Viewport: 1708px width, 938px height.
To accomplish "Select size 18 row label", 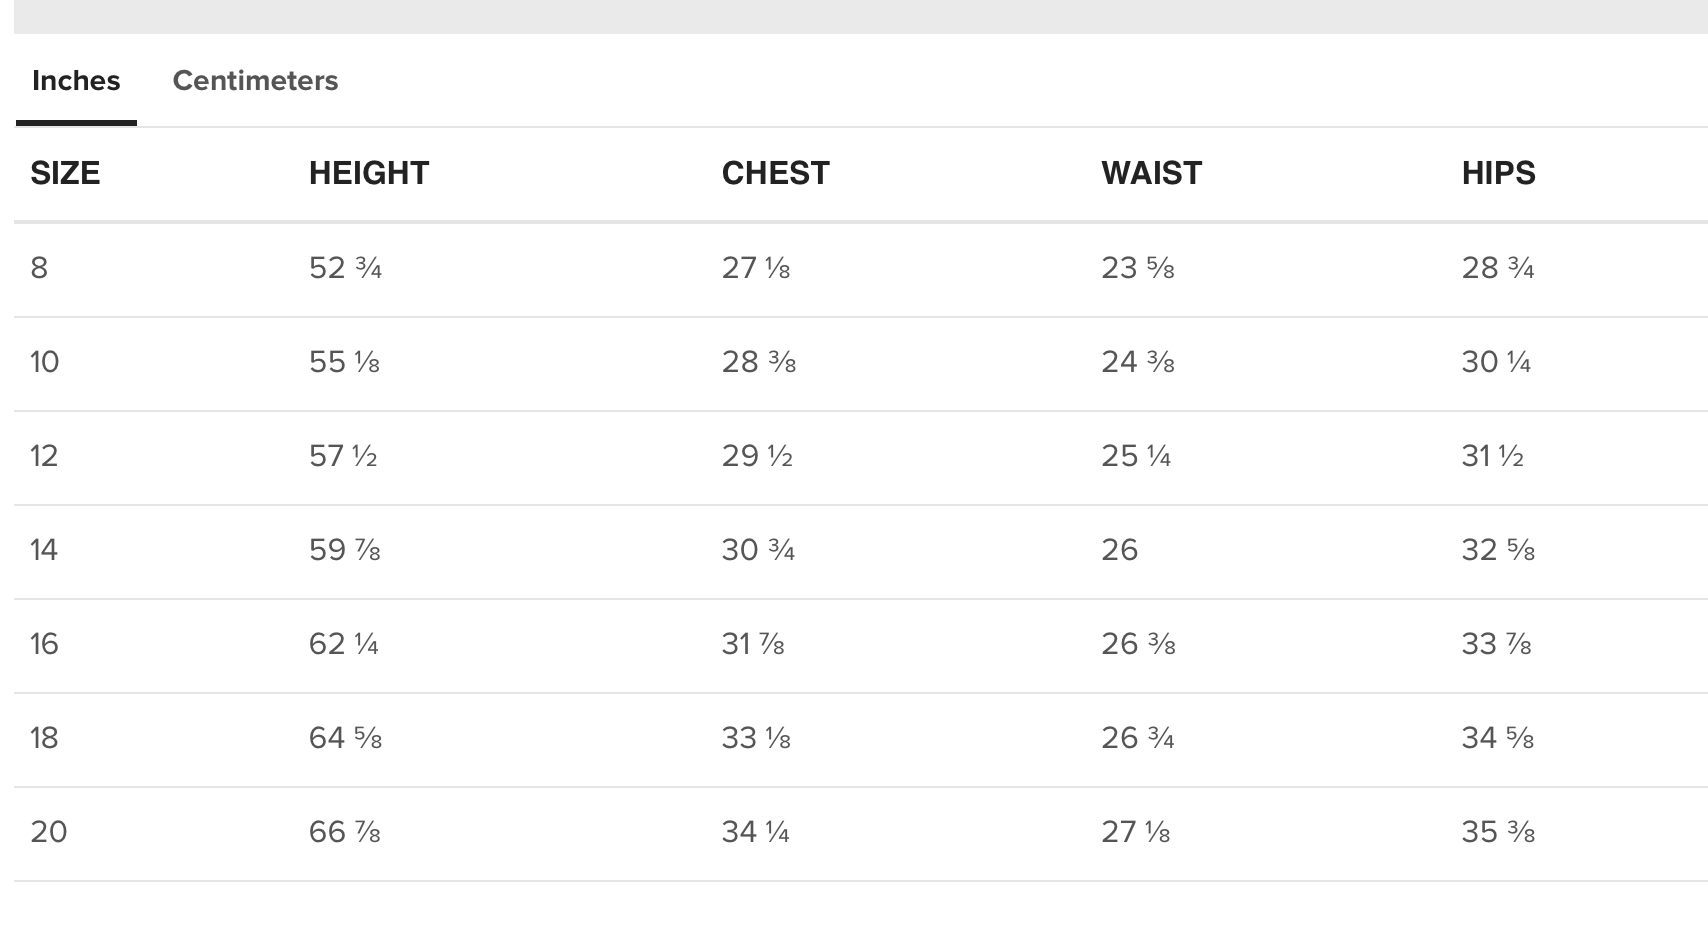I will pos(45,738).
